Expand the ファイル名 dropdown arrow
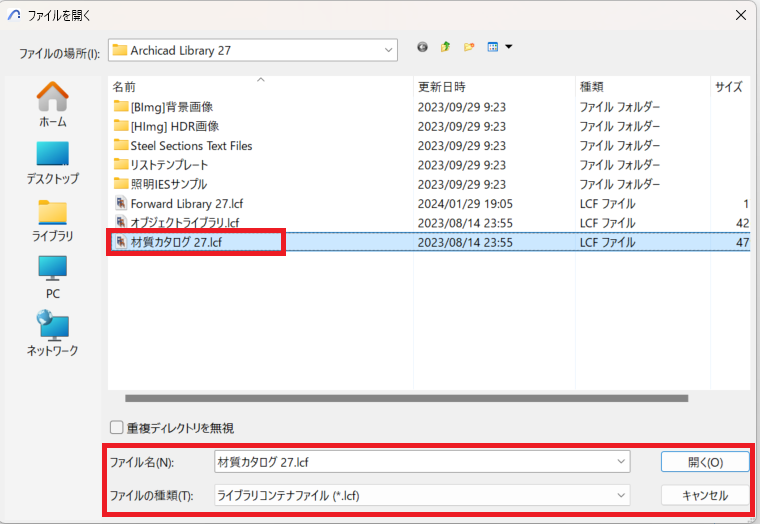760x524 pixels. 621,461
